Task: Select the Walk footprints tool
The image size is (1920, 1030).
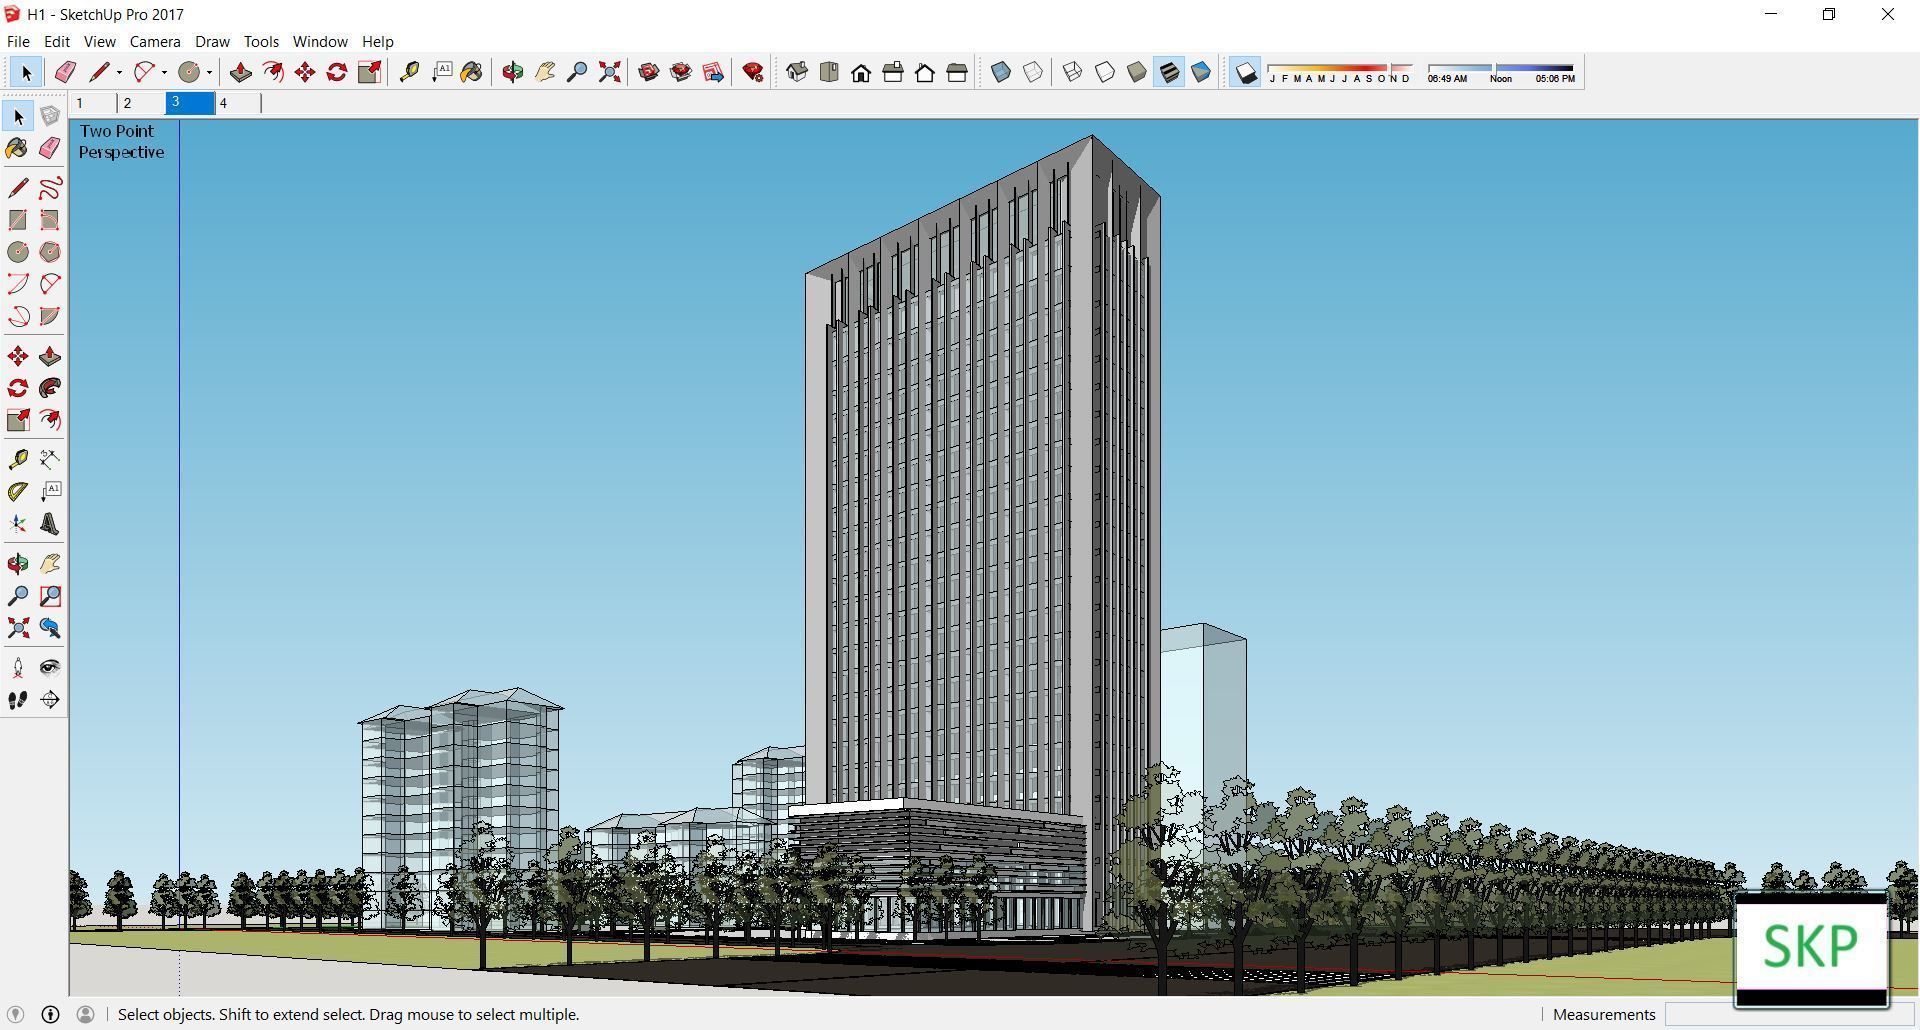Action: pos(18,699)
